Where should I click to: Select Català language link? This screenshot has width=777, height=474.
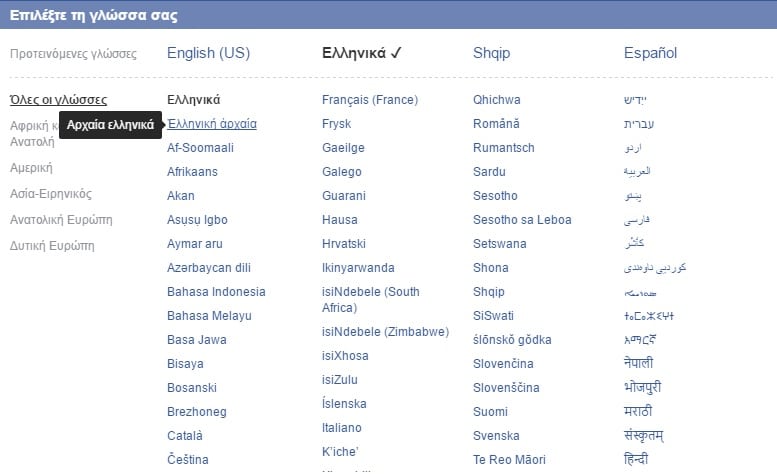pos(185,435)
